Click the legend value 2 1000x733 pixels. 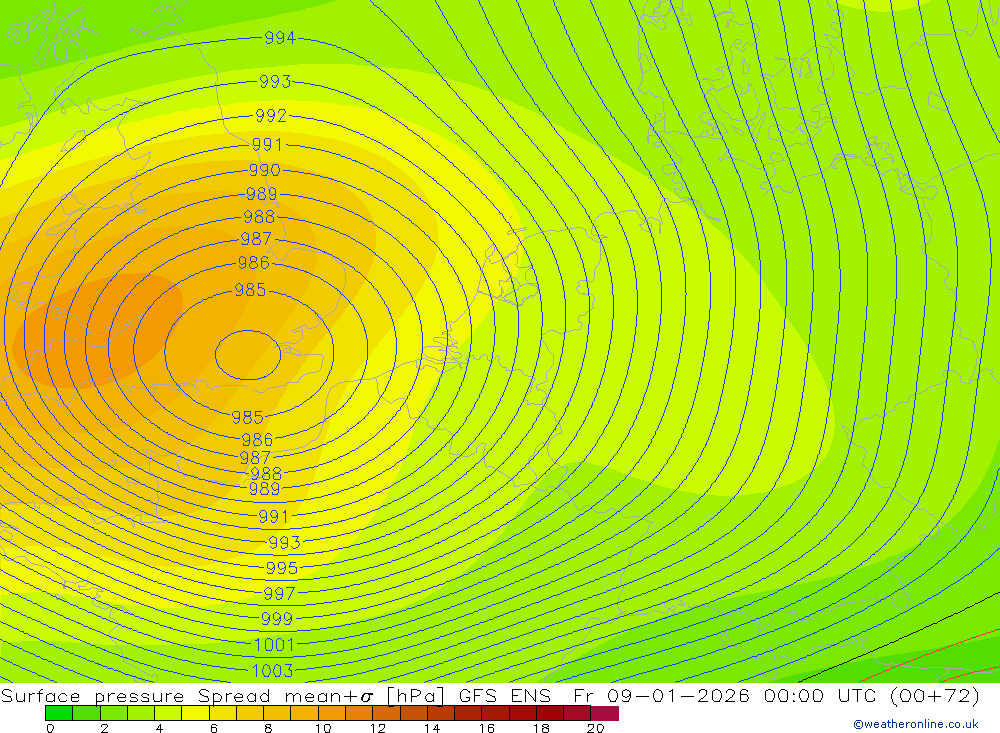pos(105,728)
